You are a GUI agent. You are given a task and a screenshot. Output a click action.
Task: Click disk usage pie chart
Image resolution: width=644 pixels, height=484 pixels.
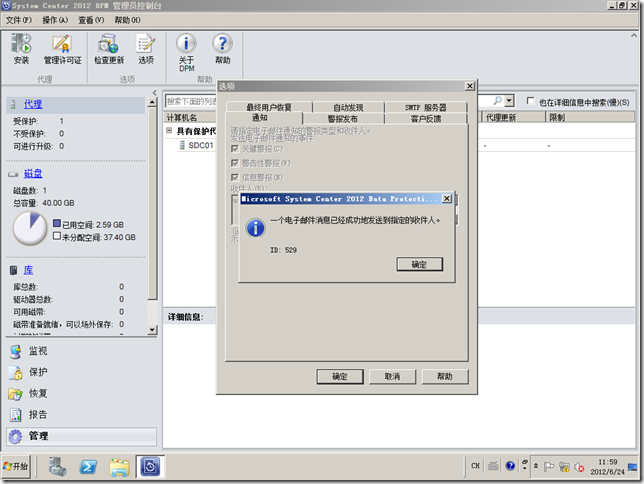tap(30, 228)
